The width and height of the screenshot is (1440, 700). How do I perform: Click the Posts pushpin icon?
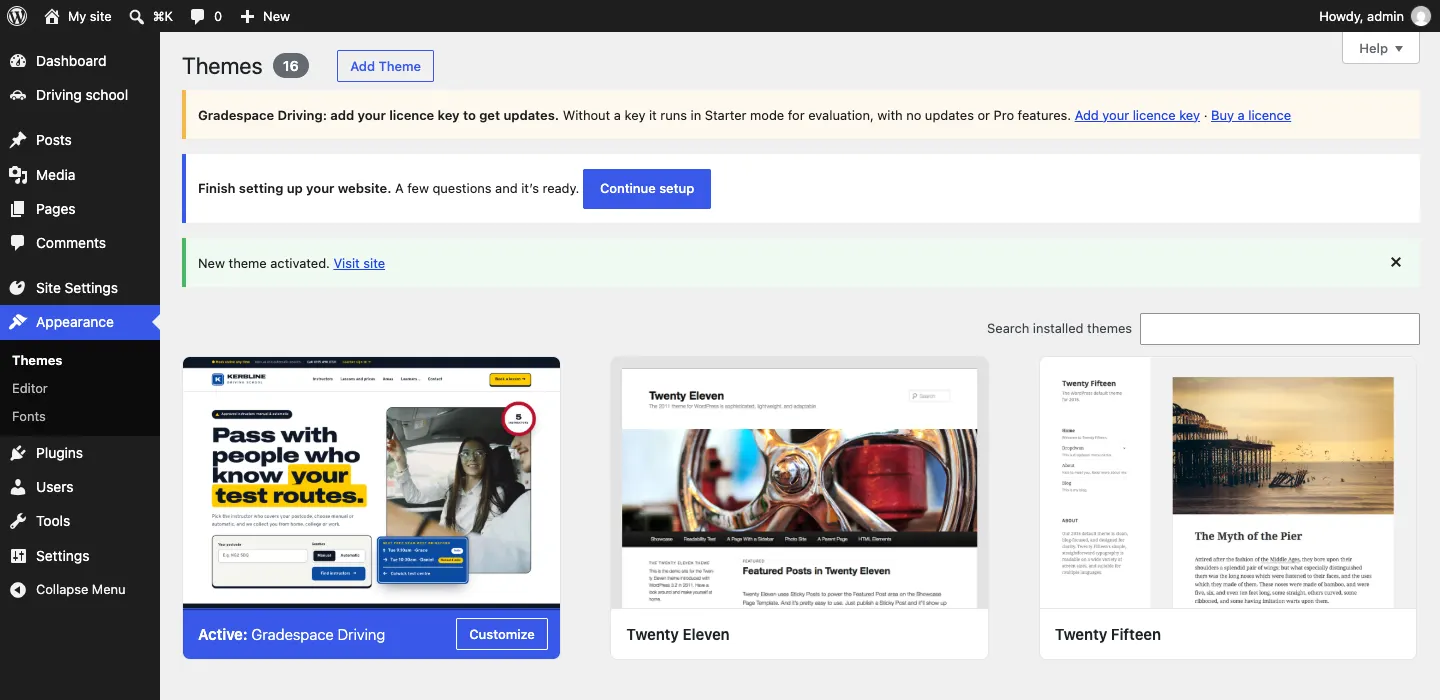pyautogui.click(x=18, y=140)
